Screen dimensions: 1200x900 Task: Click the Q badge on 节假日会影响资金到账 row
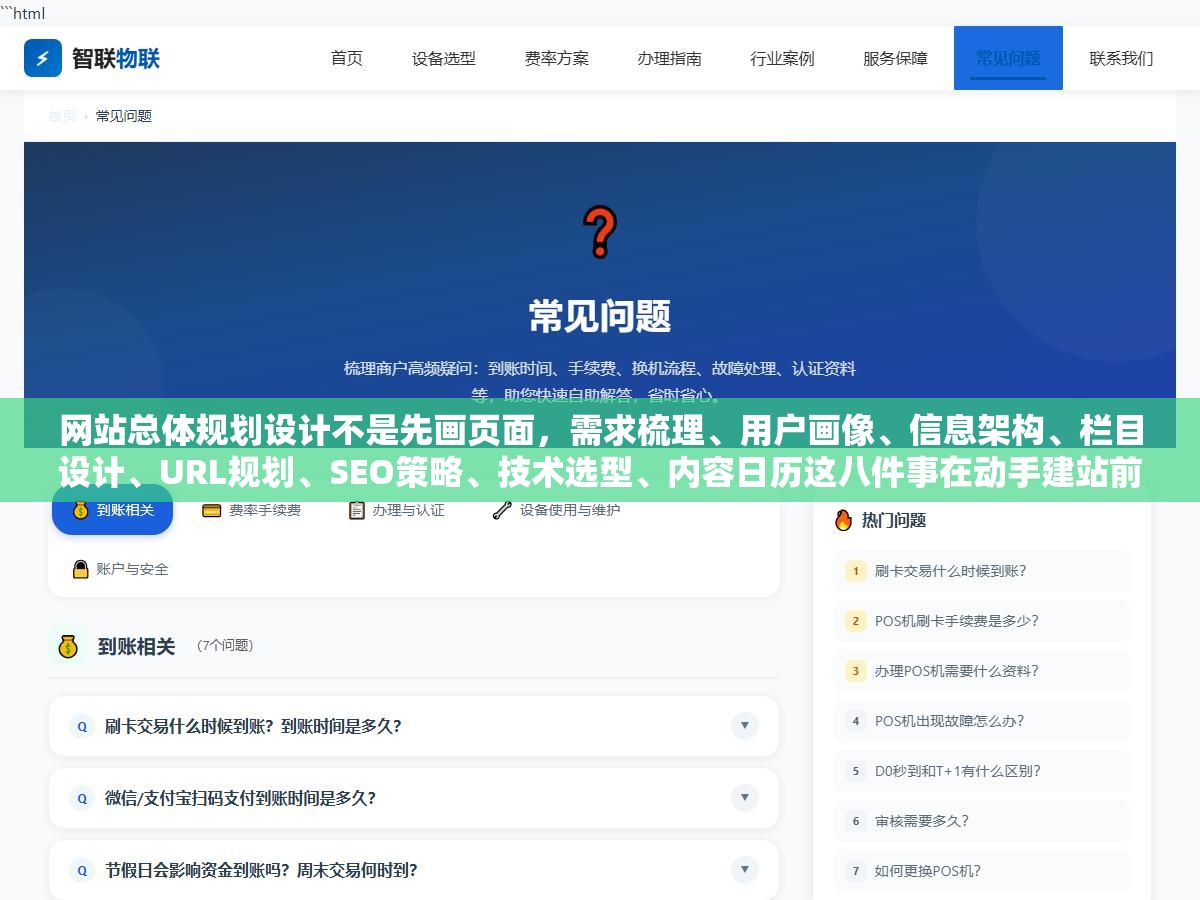pos(82,870)
